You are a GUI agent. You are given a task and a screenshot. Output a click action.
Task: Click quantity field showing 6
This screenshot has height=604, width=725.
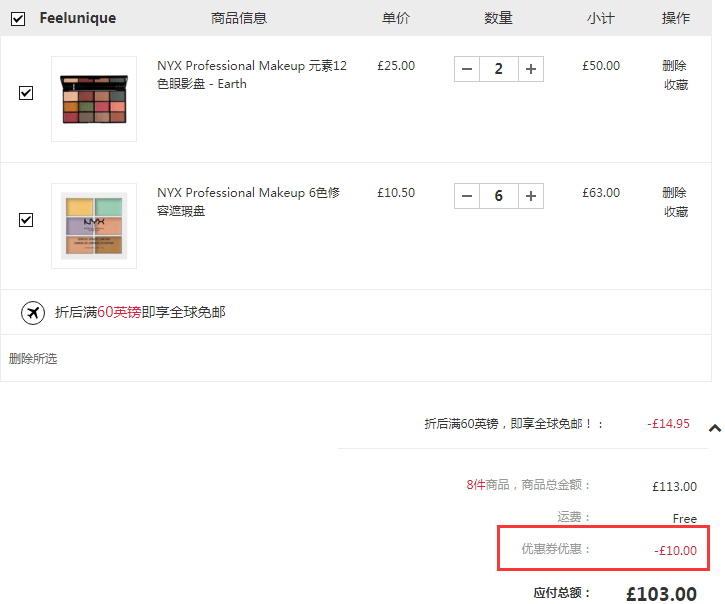click(499, 196)
